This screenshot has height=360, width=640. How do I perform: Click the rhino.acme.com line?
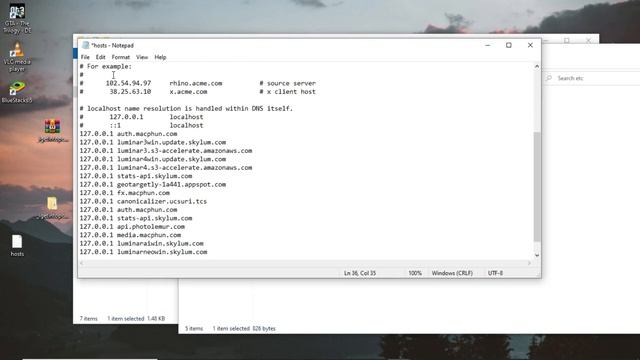(x=198, y=83)
